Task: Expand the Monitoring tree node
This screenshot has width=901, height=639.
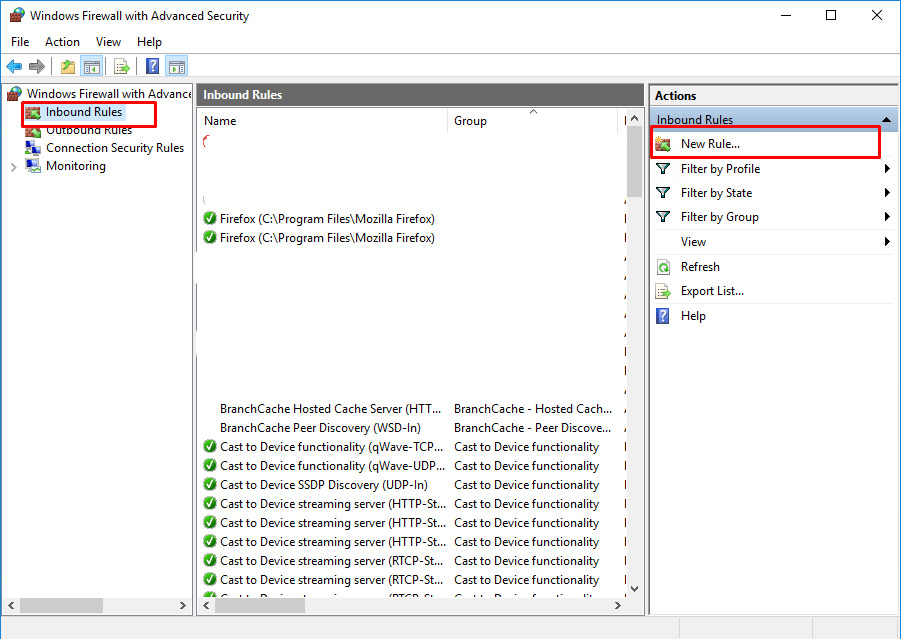Action: pos(14,167)
